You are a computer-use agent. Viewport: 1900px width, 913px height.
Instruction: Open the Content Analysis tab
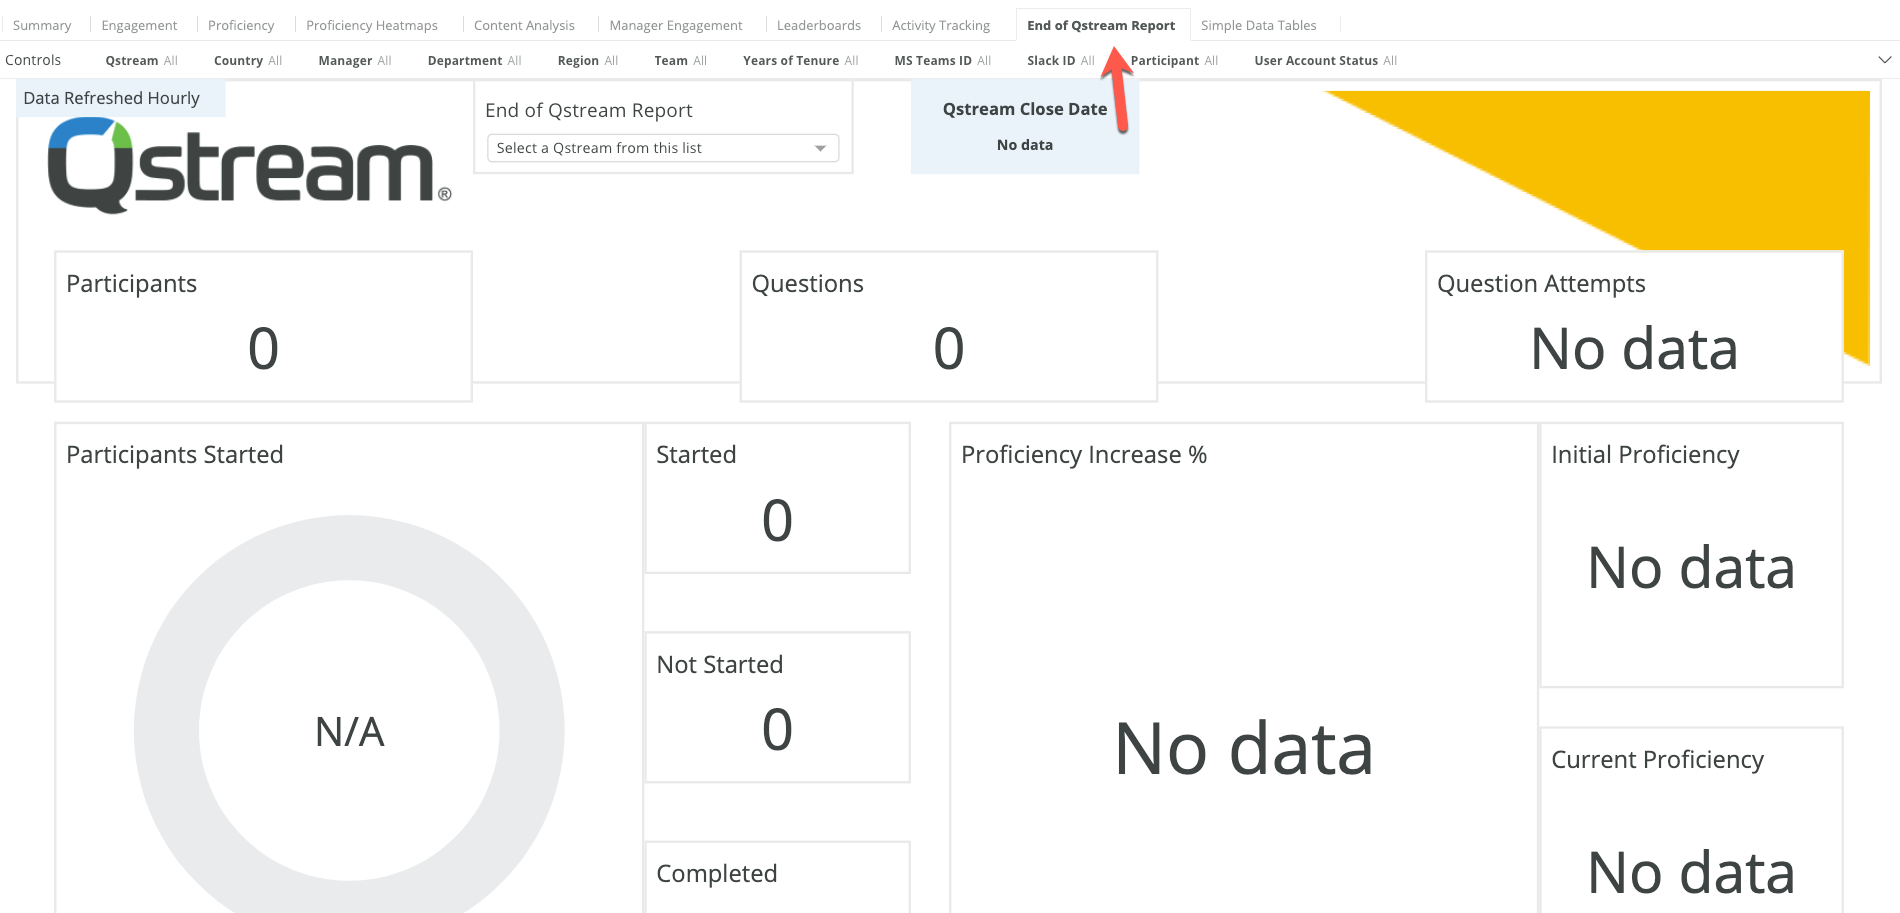pos(524,25)
